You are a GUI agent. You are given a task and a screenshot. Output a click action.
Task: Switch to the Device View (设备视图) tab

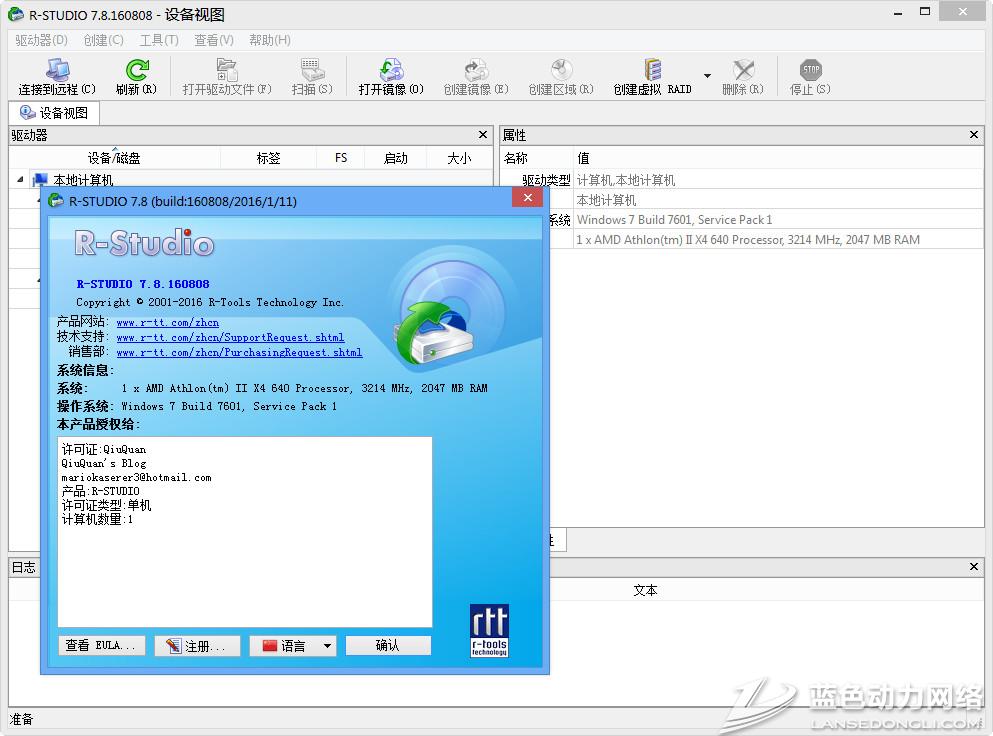[x=55, y=113]
